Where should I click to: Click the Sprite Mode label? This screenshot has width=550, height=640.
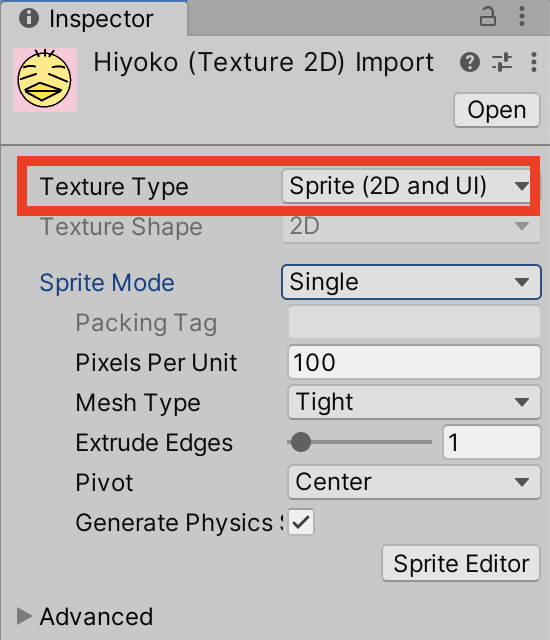107,282
